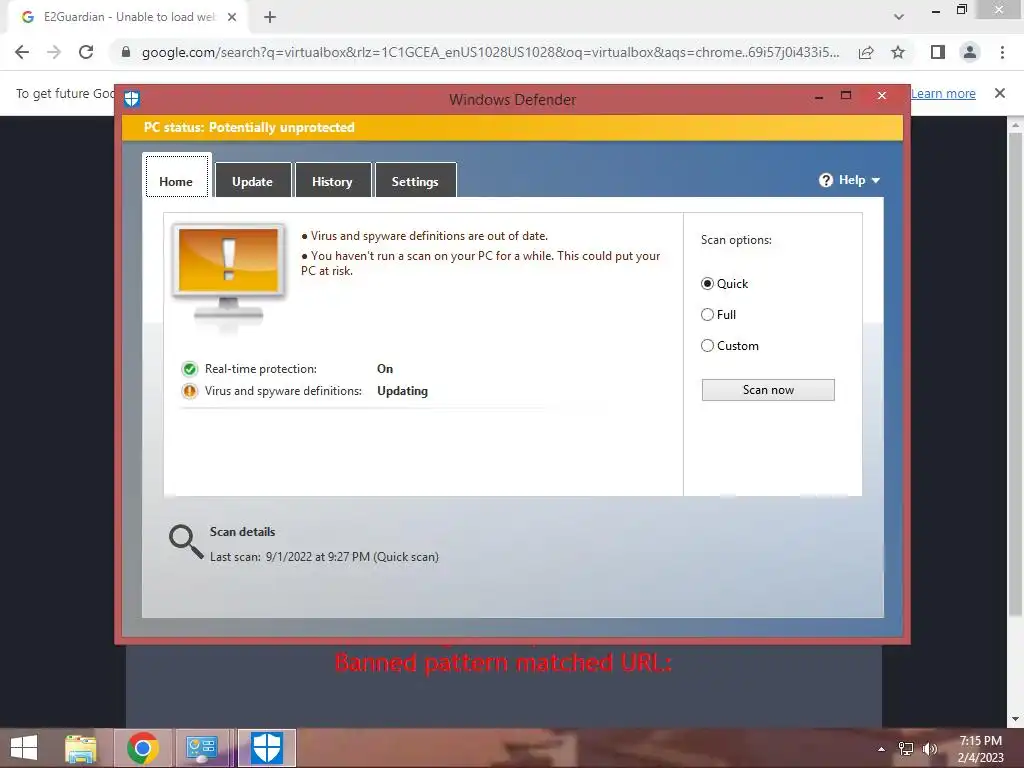Click Windows Defender taskbar icon
The height and width of the screenshot is (768, 1024).
[266, 748]
